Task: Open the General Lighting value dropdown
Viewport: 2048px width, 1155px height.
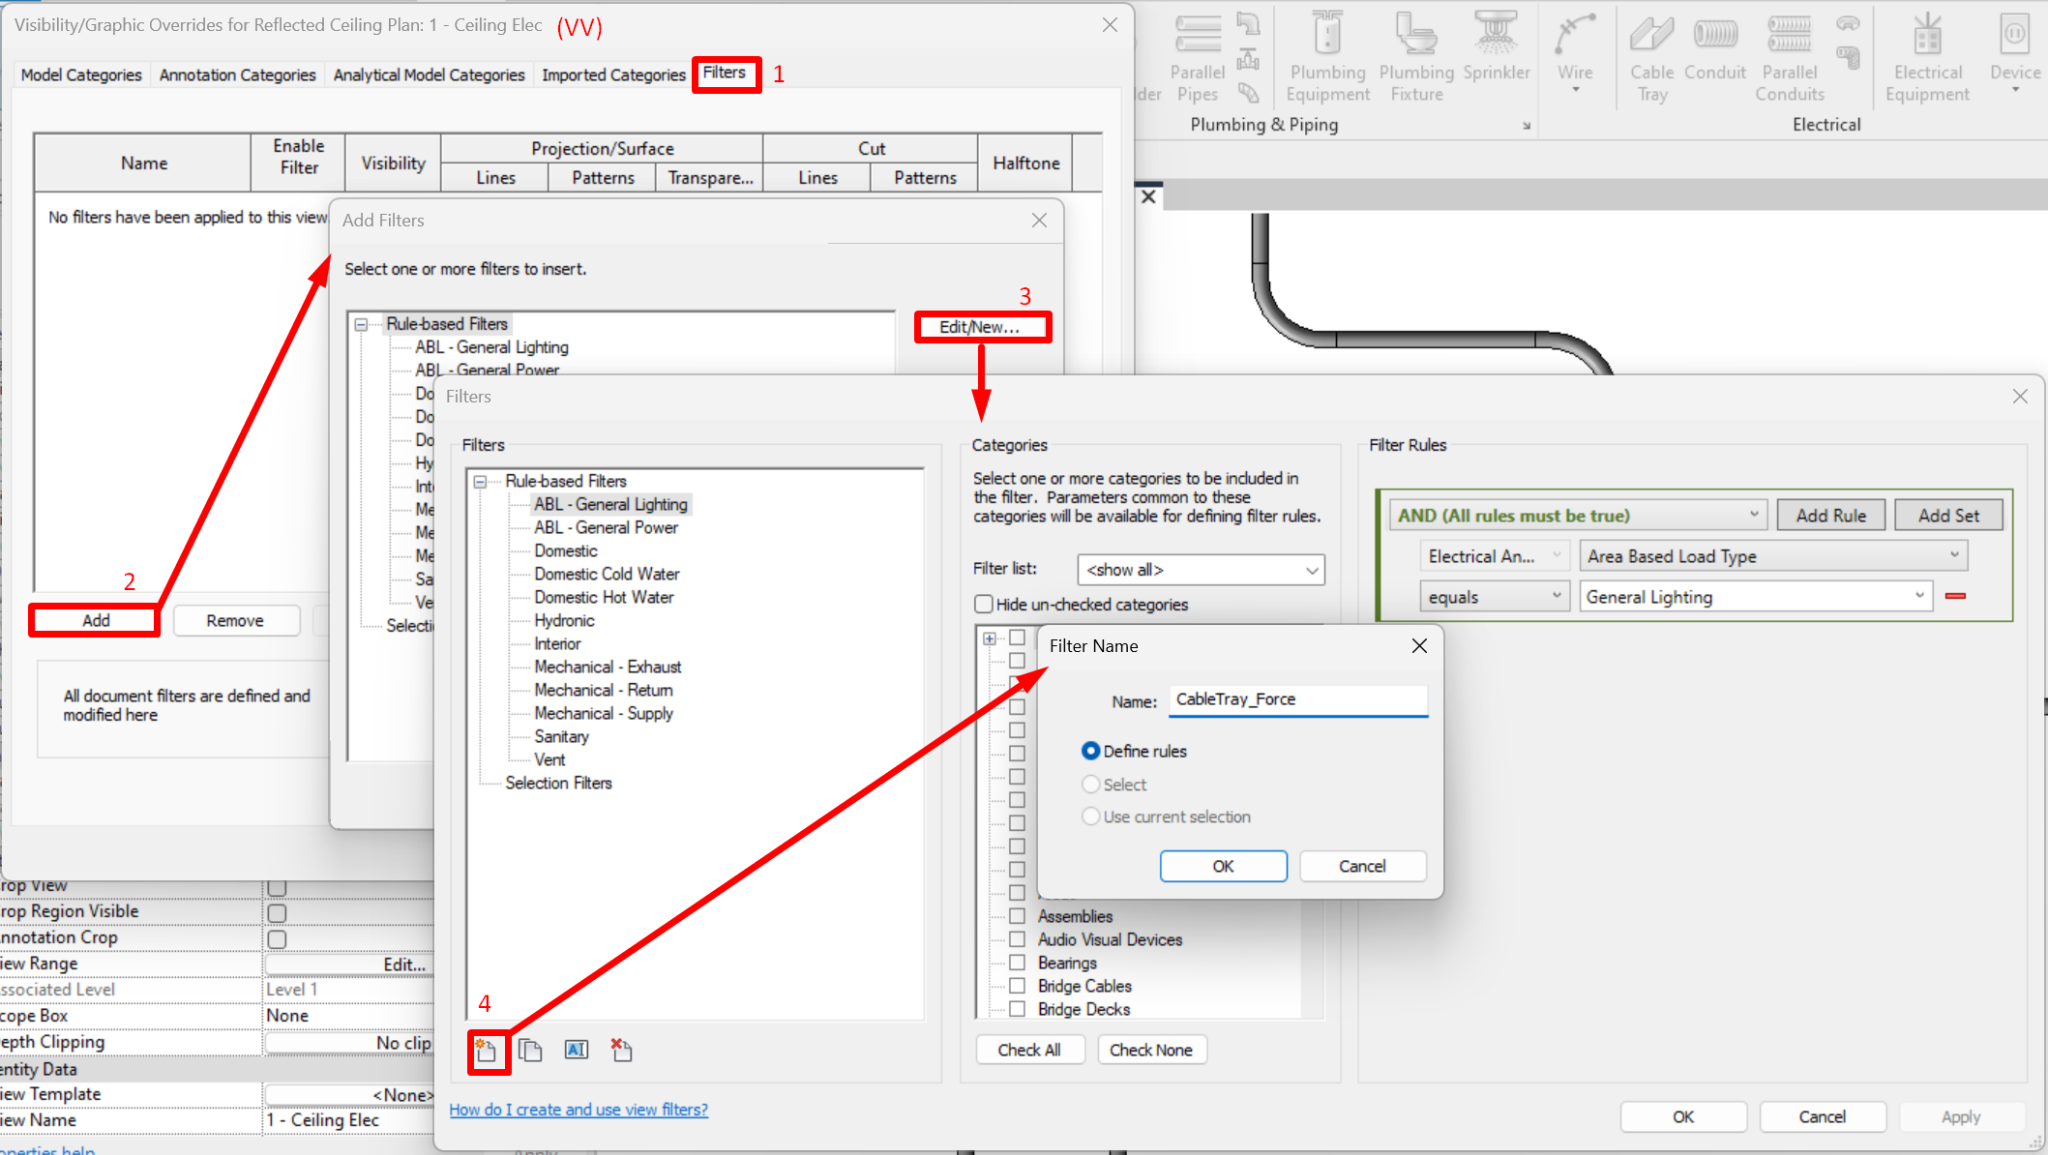Action: point(1755,597)
